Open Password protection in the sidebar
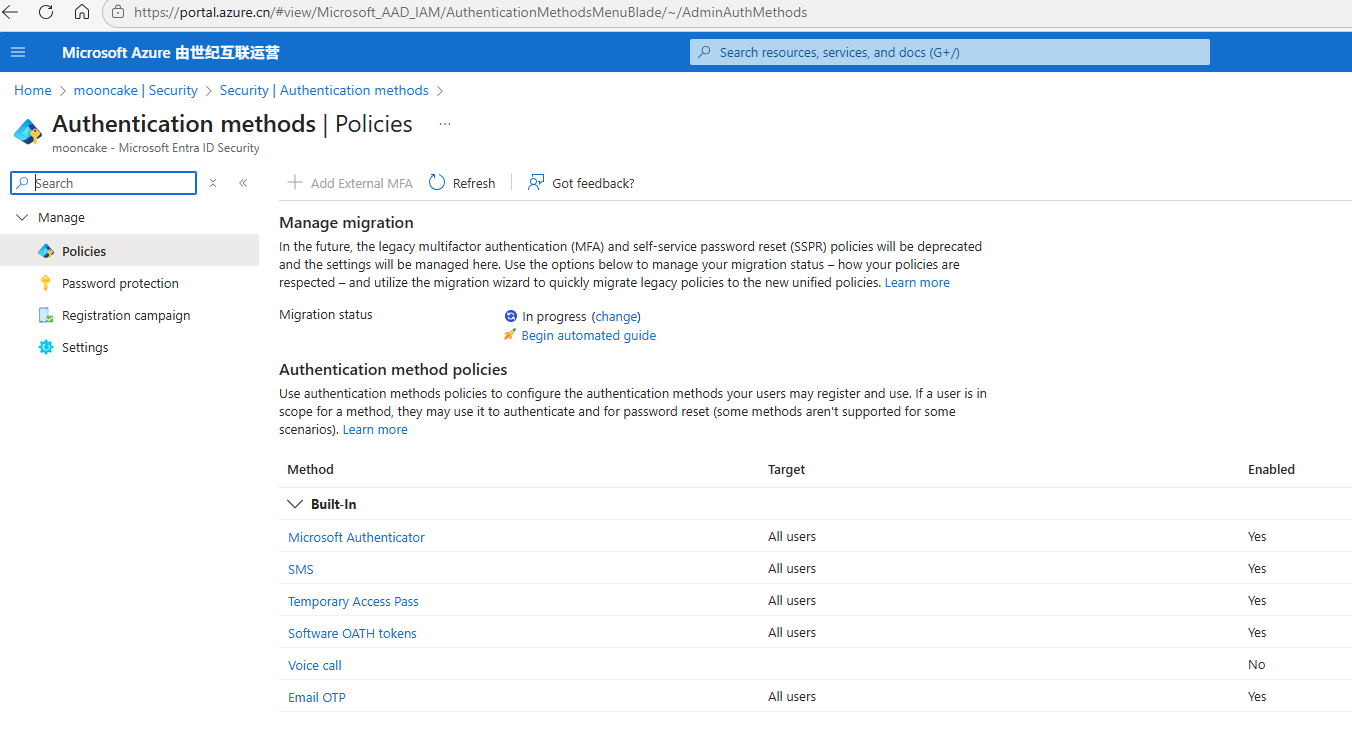 (x=120, y=283)
